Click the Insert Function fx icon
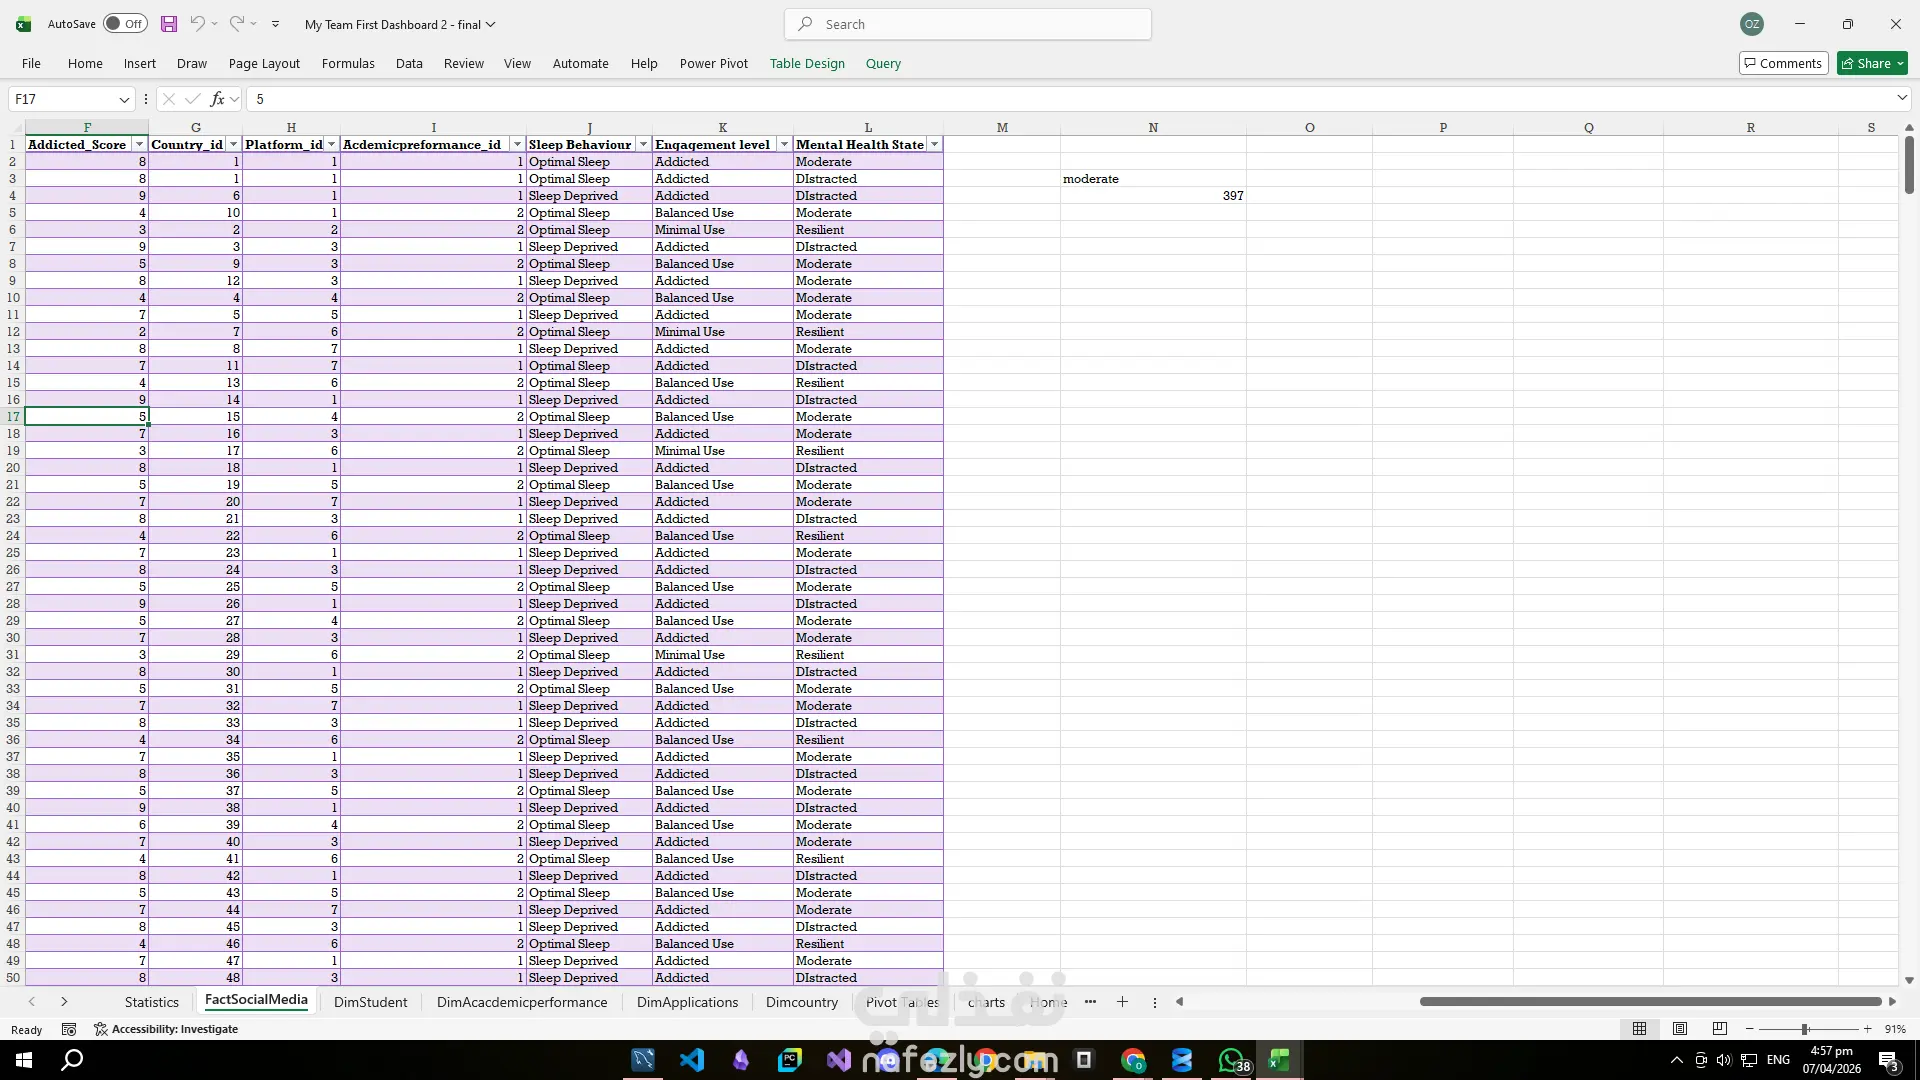This screenshot has width=1920, height=1080. (x=217, y=99)
